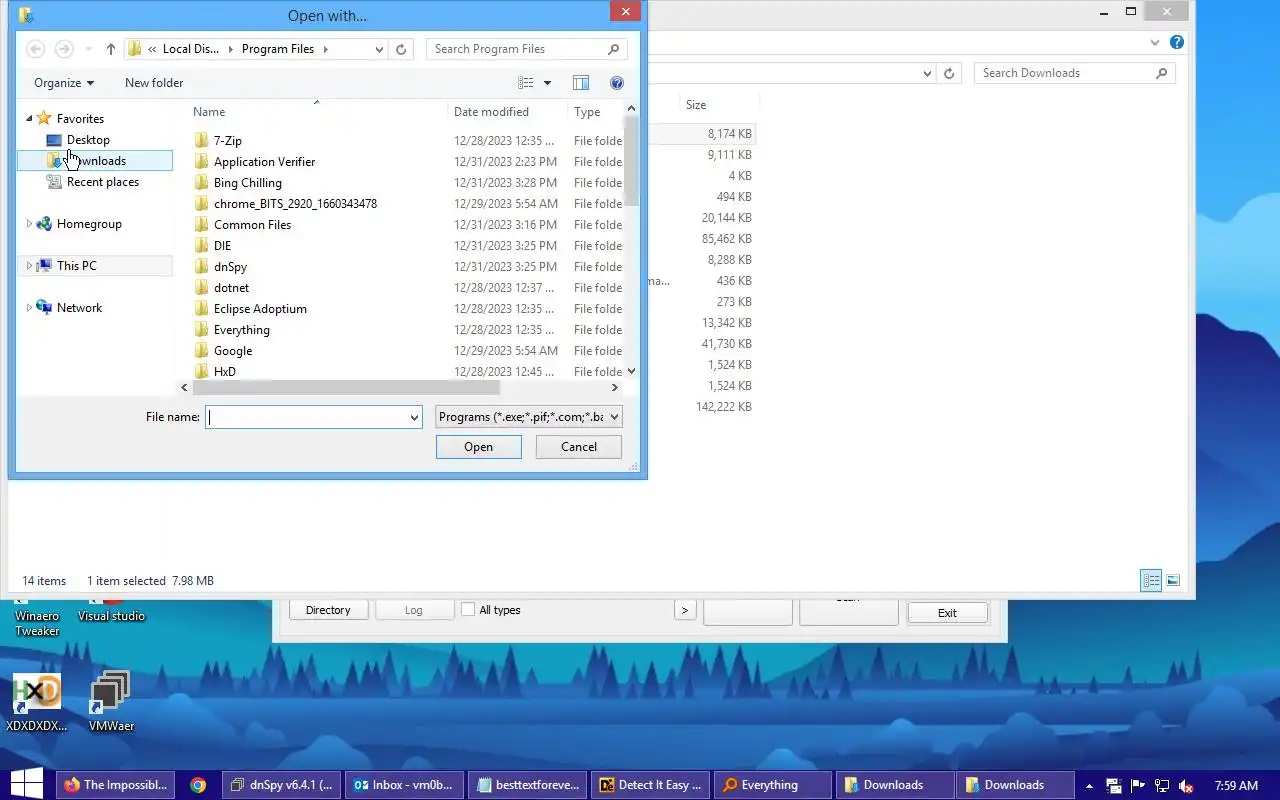1280x800 pixels.
Task: Click the horizontal scrollbar in file list
Action: (x=346, y=388)
